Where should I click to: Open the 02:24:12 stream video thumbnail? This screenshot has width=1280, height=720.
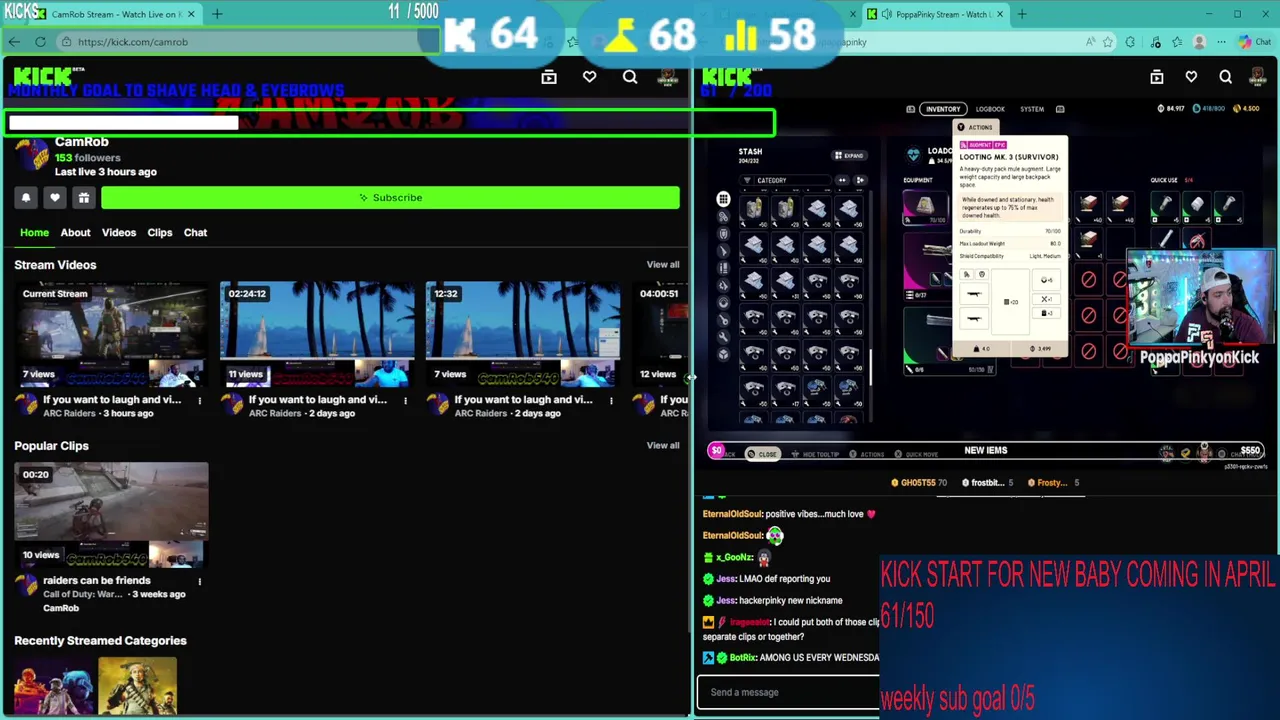point(317,334)
